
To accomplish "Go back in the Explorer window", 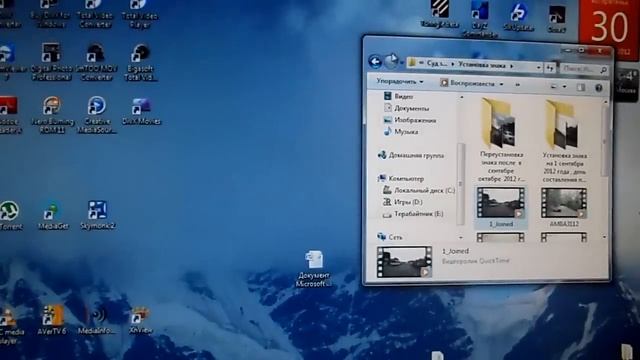I will pos(375,62).
